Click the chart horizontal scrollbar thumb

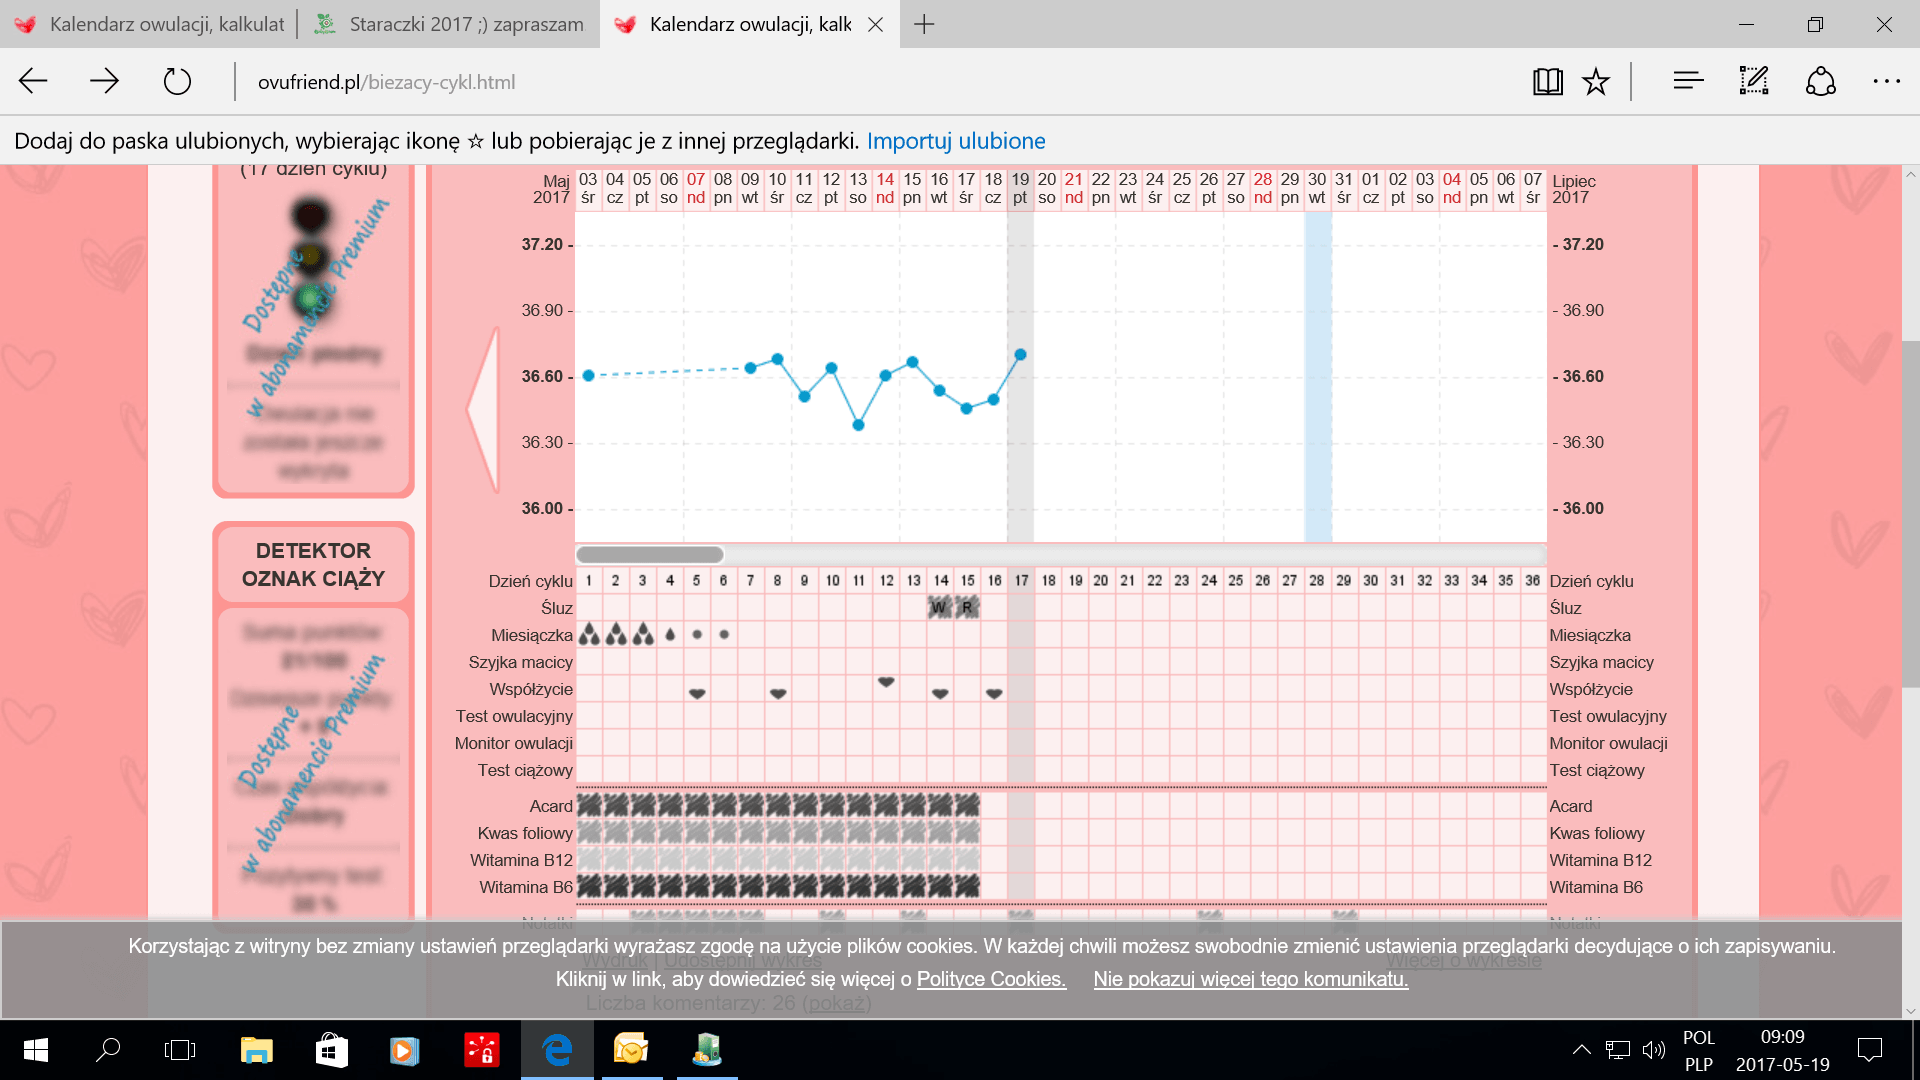pos(650,554)
